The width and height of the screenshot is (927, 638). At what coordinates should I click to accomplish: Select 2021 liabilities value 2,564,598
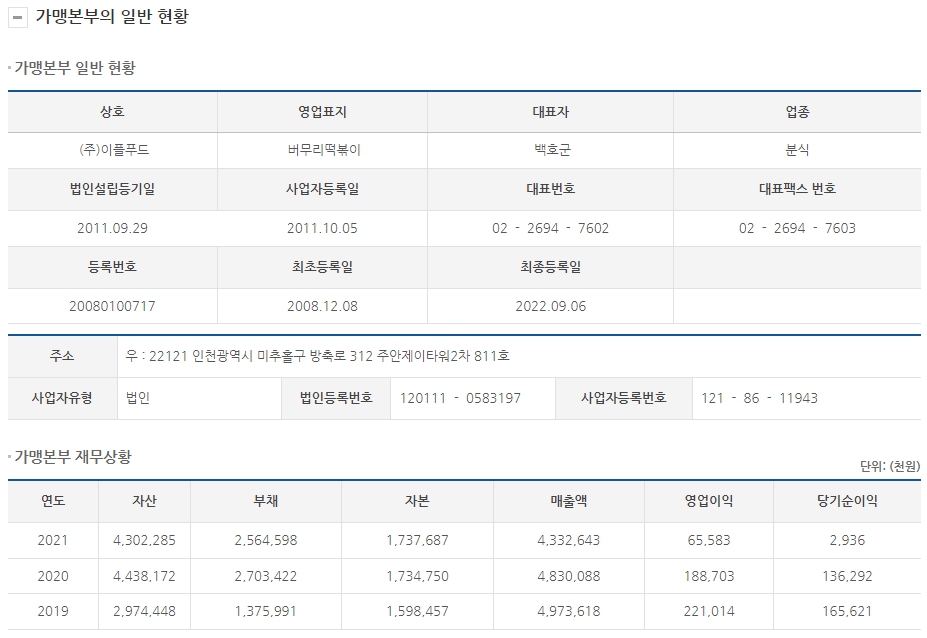click(x=265, y=540)
